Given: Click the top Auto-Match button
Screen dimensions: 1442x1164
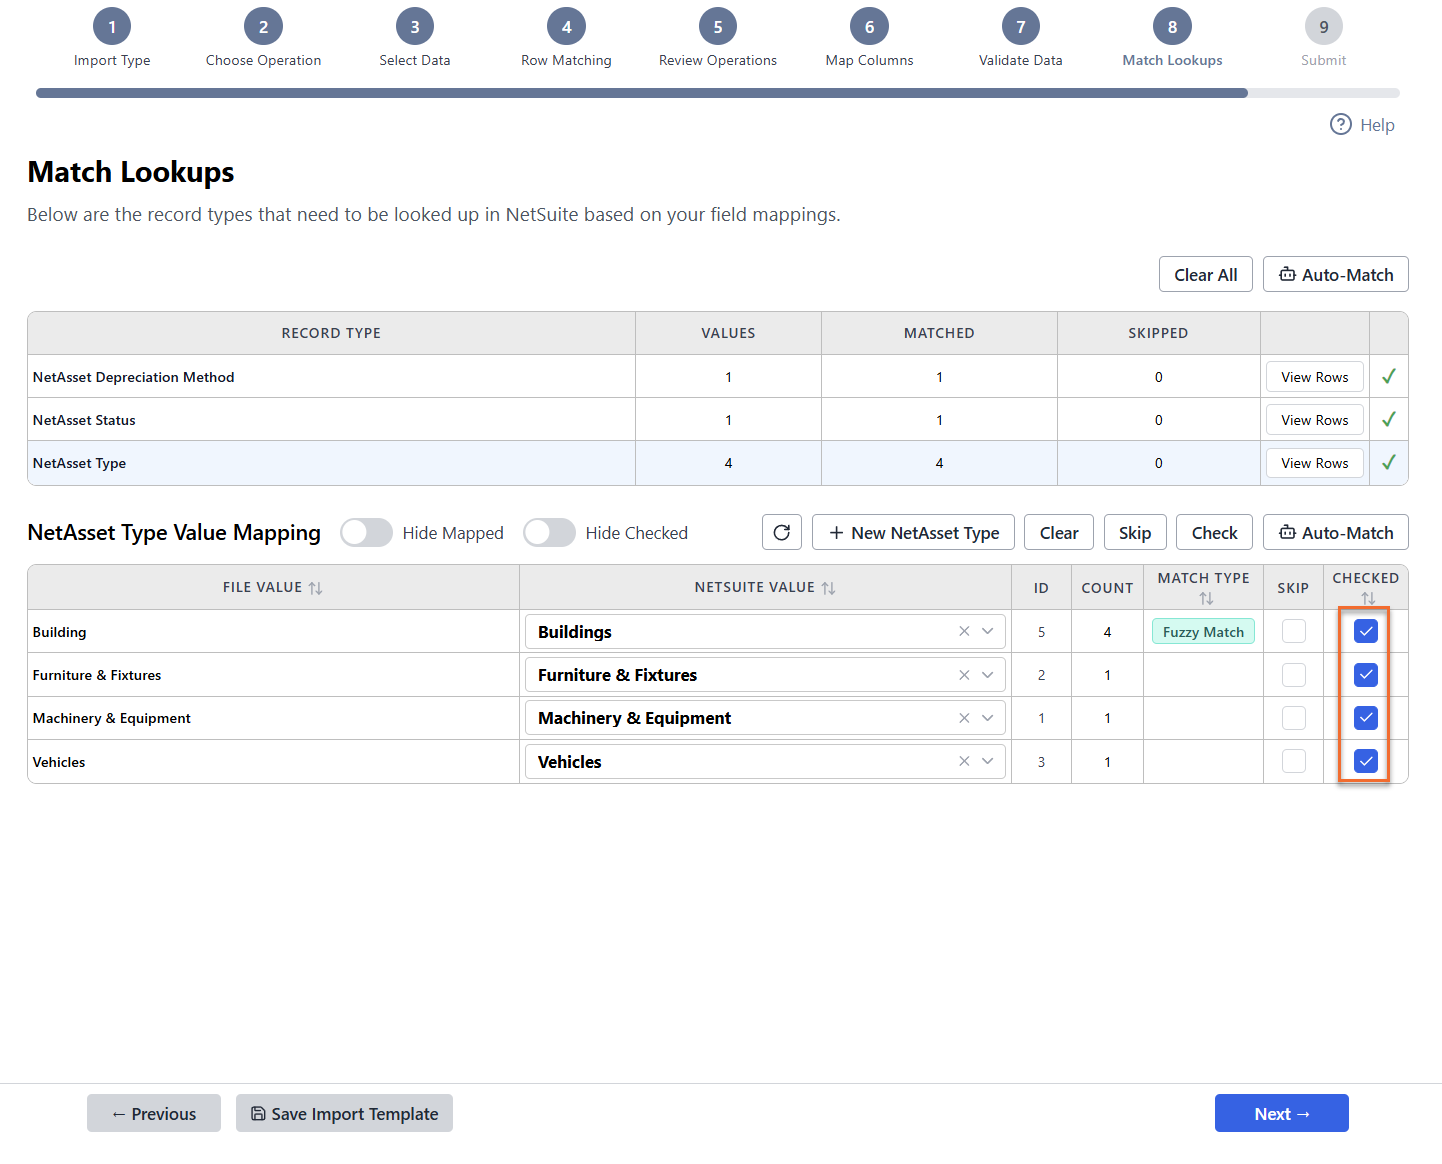Looking at the screenshot, I should click(1336, 274).
